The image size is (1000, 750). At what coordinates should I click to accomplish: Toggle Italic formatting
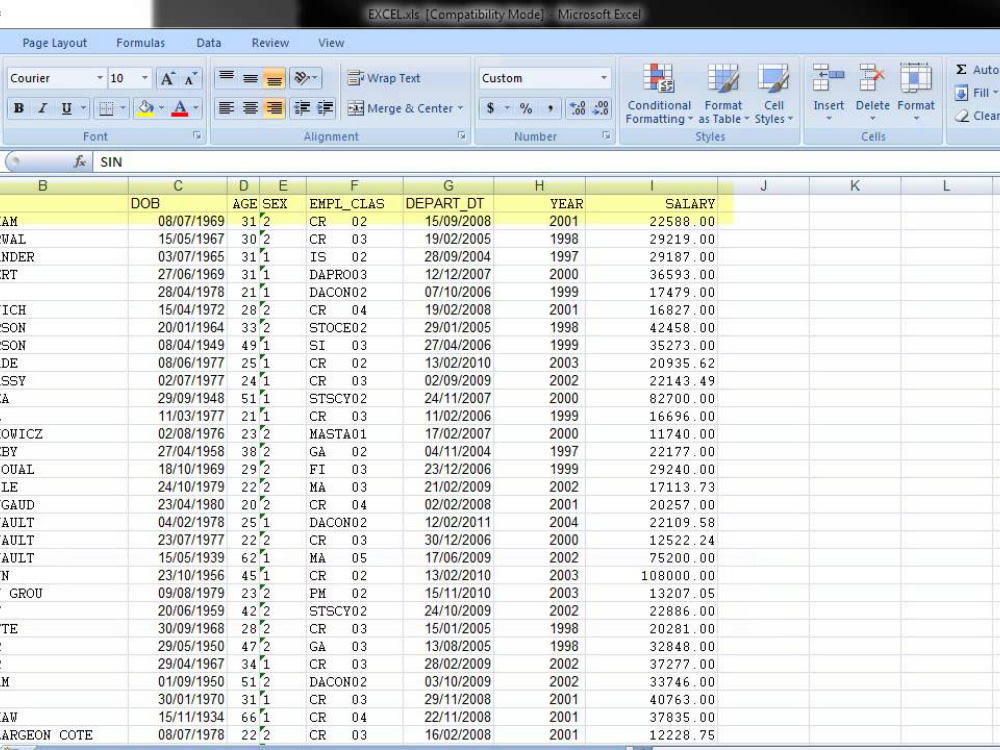click(42, 108)
